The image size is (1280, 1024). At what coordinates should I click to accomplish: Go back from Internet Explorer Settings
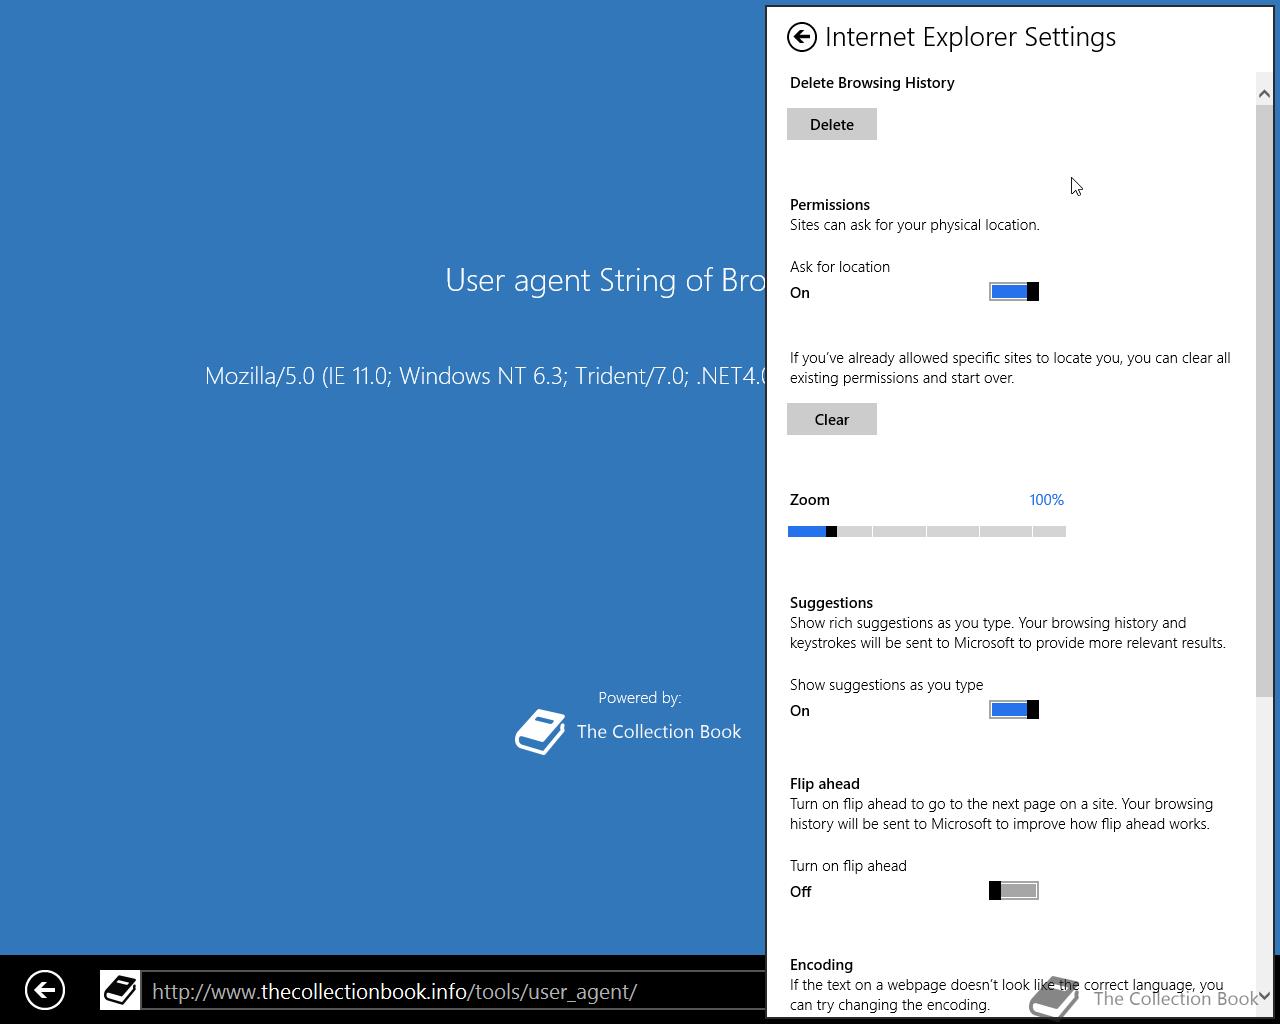(801, 37)
